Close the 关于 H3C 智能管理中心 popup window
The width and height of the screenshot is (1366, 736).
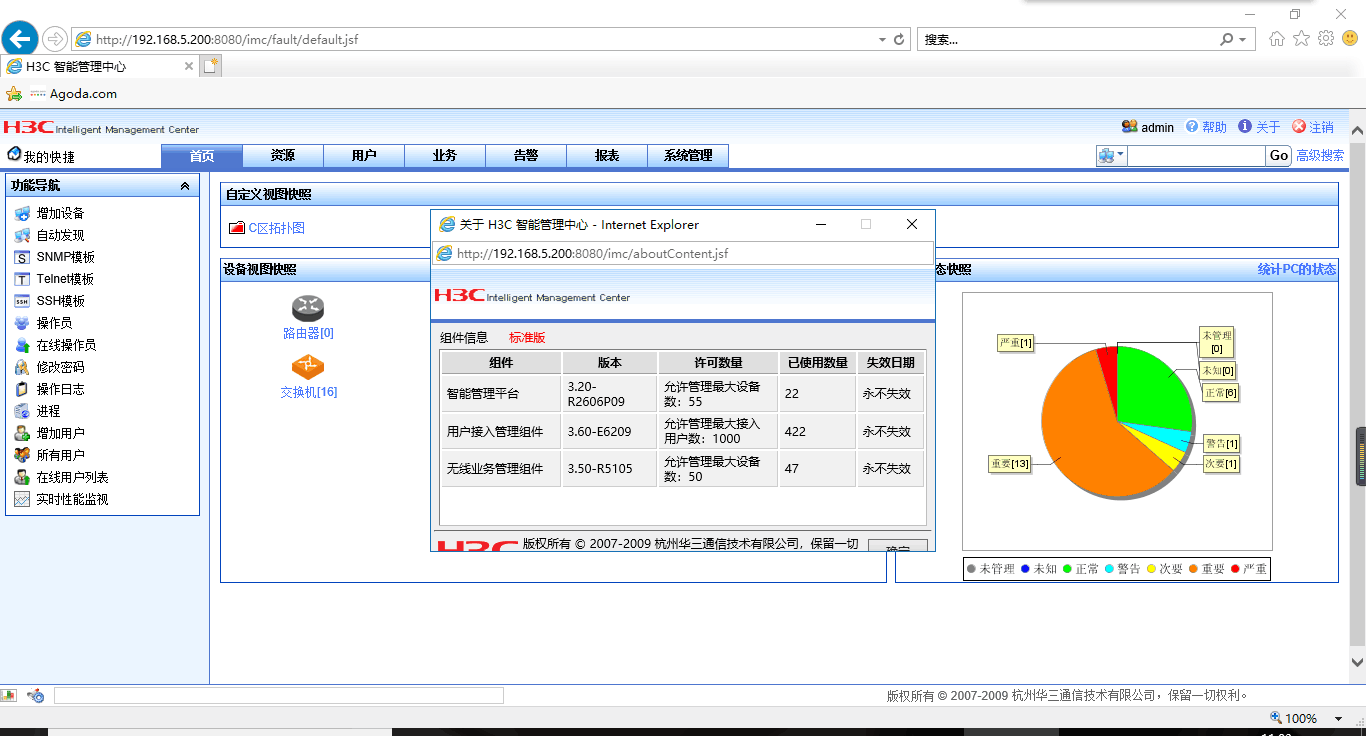912,225
